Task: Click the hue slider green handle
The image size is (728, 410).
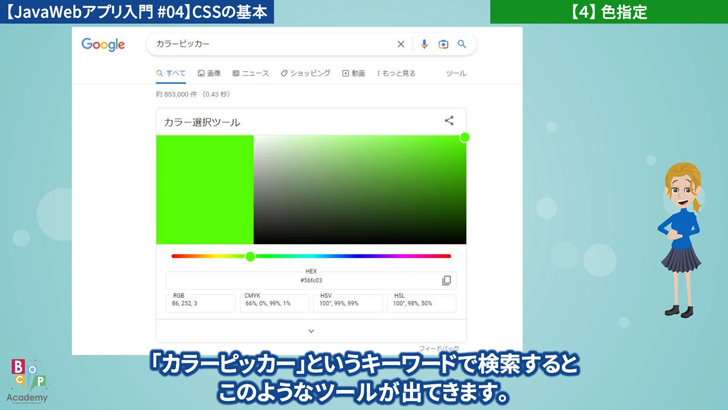Action: 250,256
